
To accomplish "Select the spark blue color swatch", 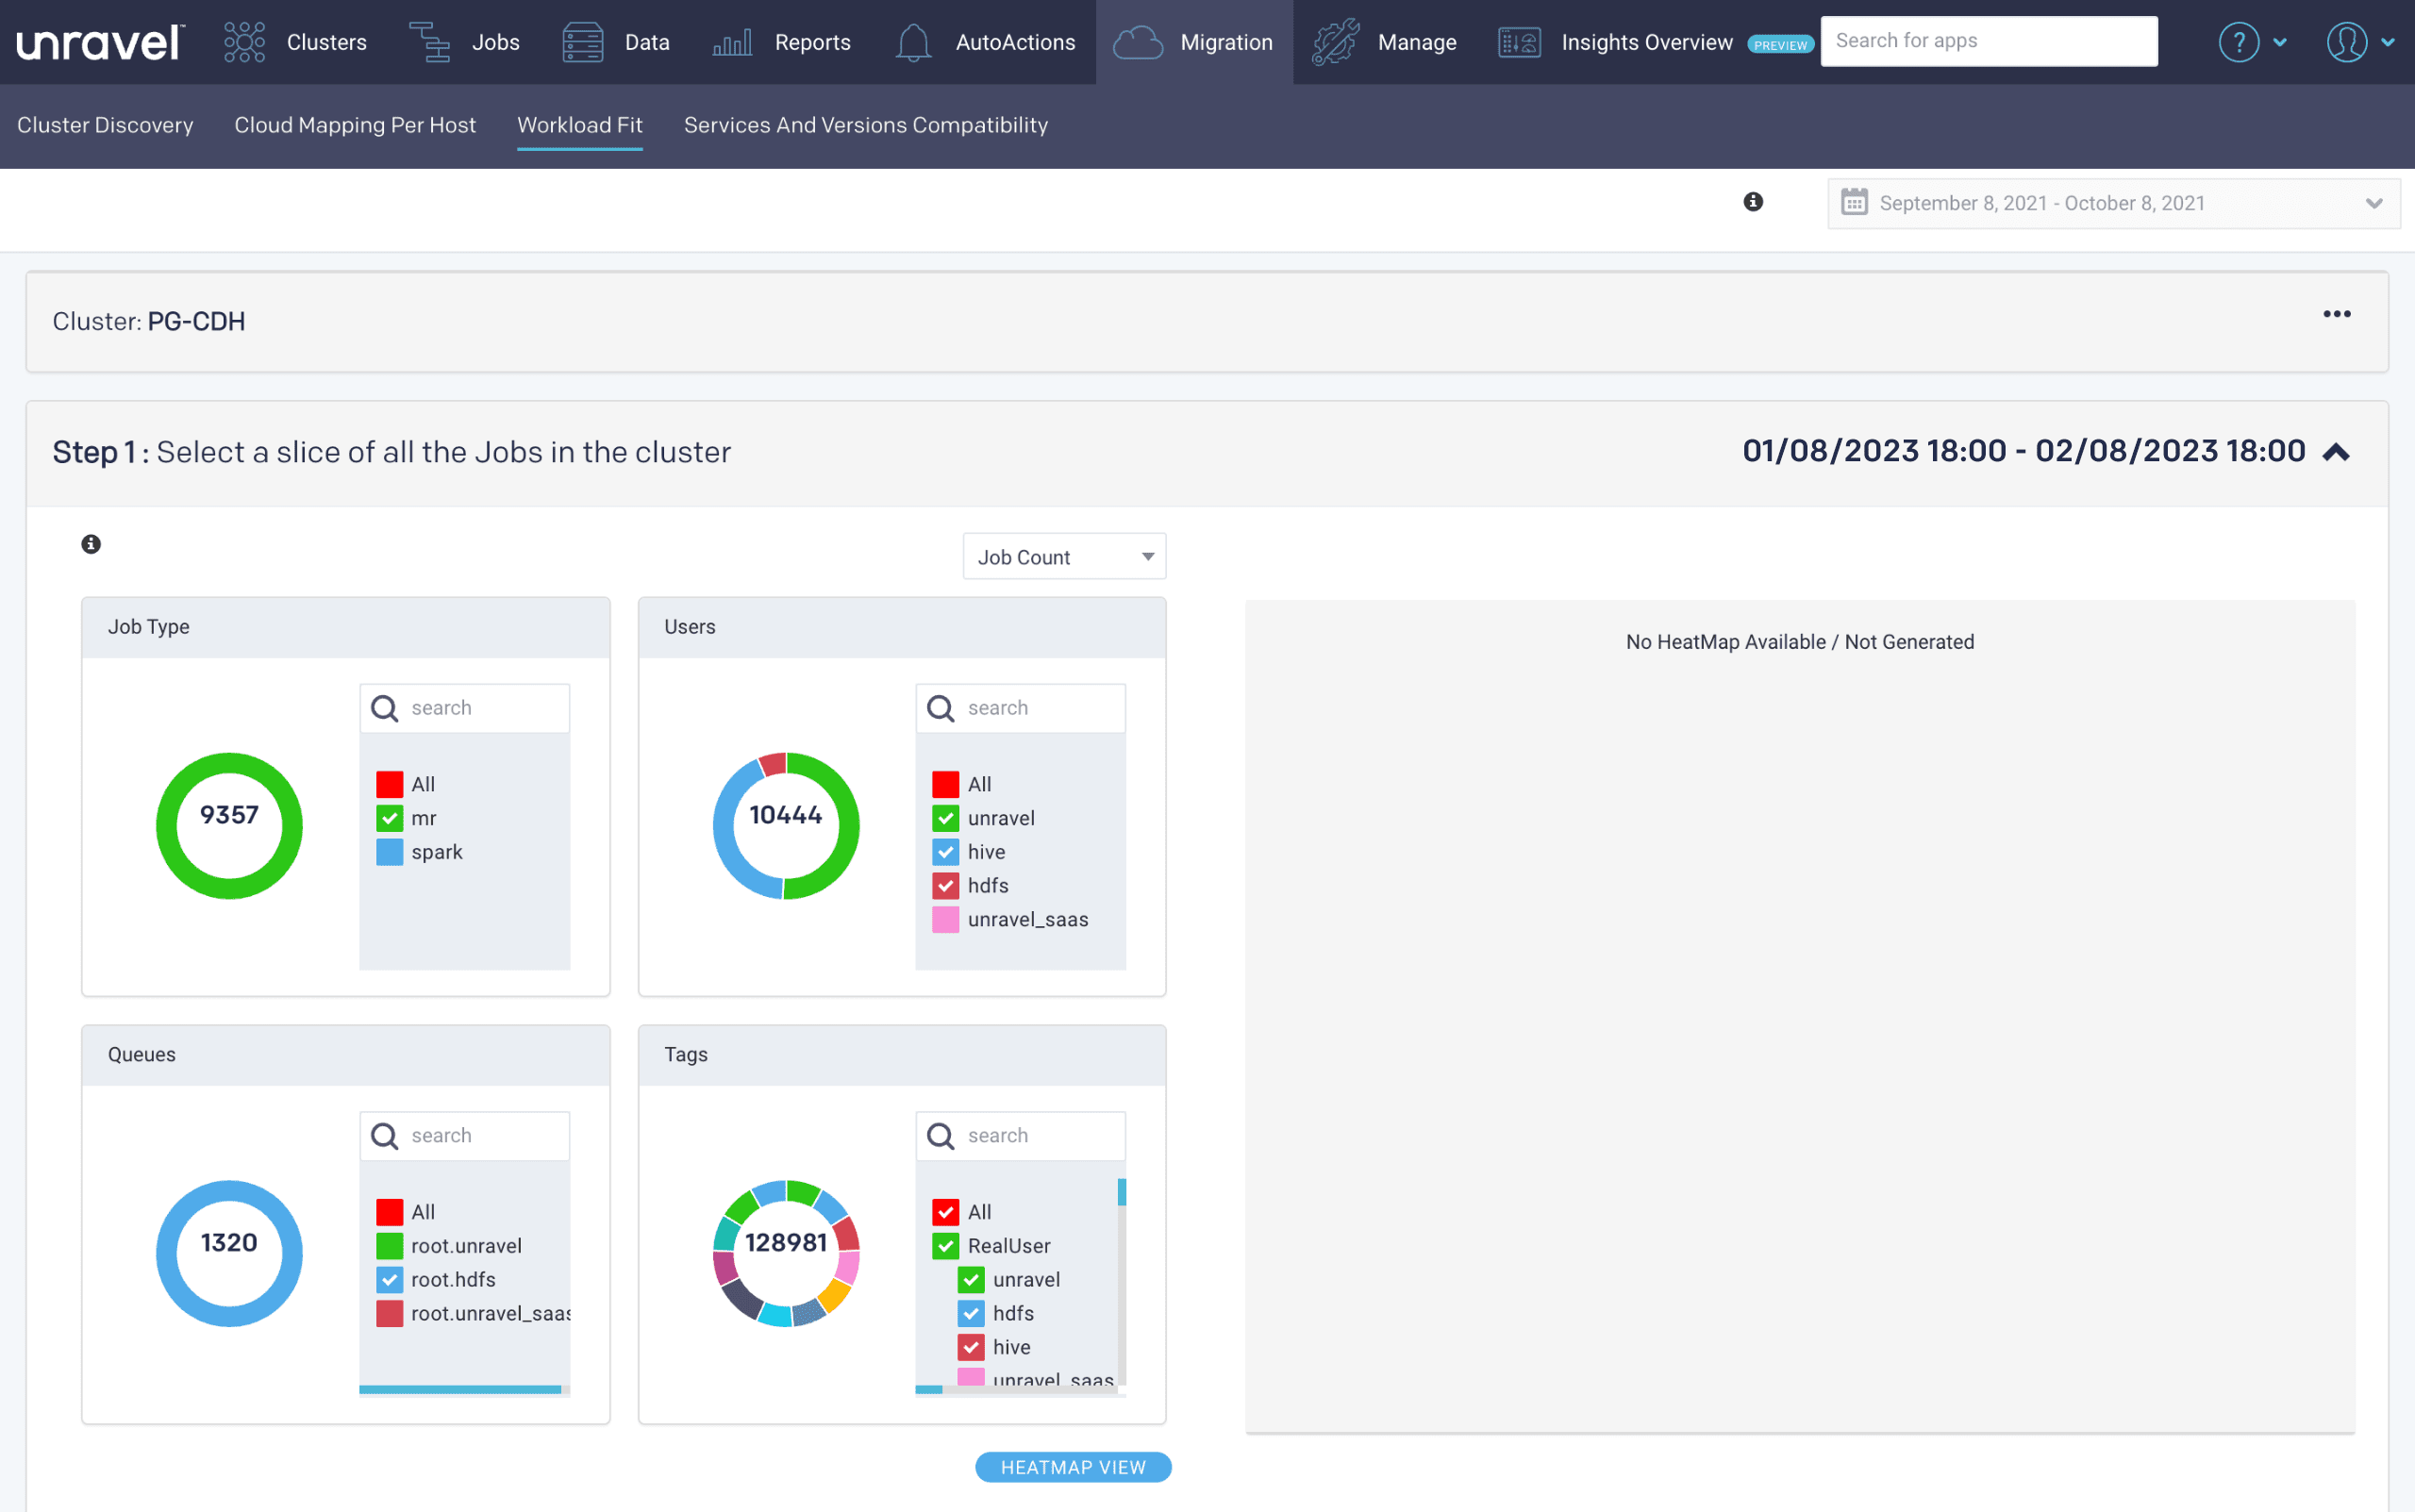I will pyautogui.click(x=390, y=852).
